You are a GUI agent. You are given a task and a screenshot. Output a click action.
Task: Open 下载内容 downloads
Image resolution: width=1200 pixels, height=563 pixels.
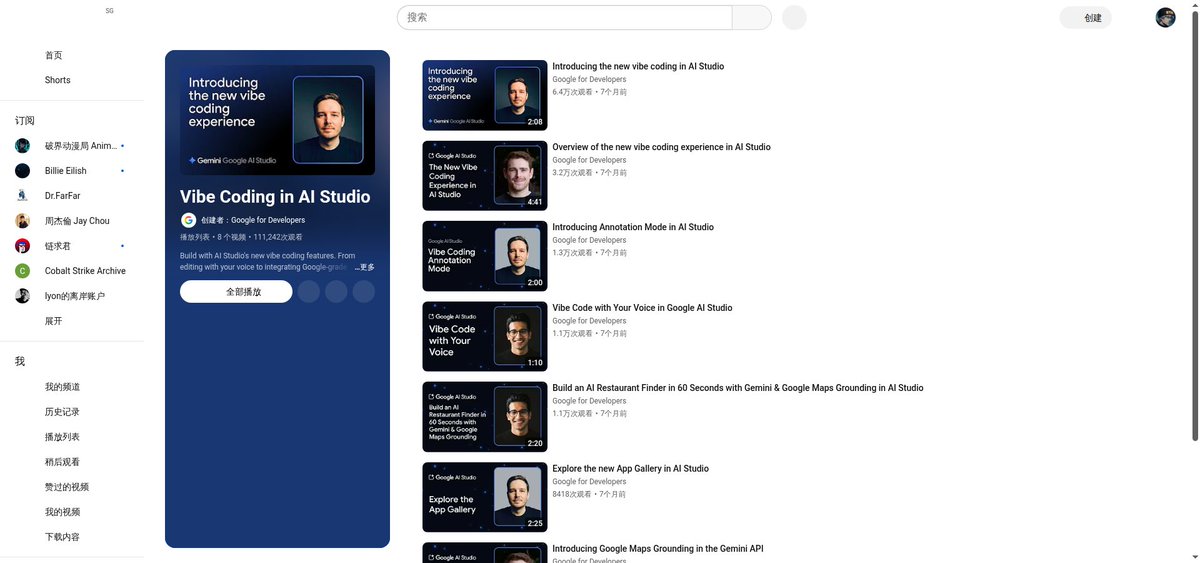tap(62, 537)
